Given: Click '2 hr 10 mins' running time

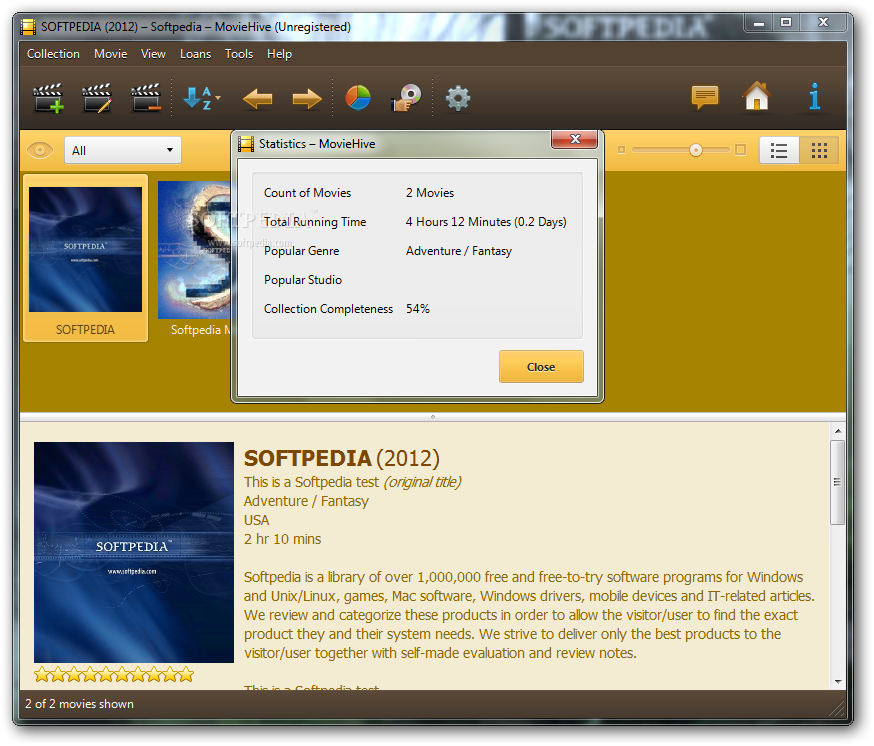Looking at the screenshot, I should (283, 539).
